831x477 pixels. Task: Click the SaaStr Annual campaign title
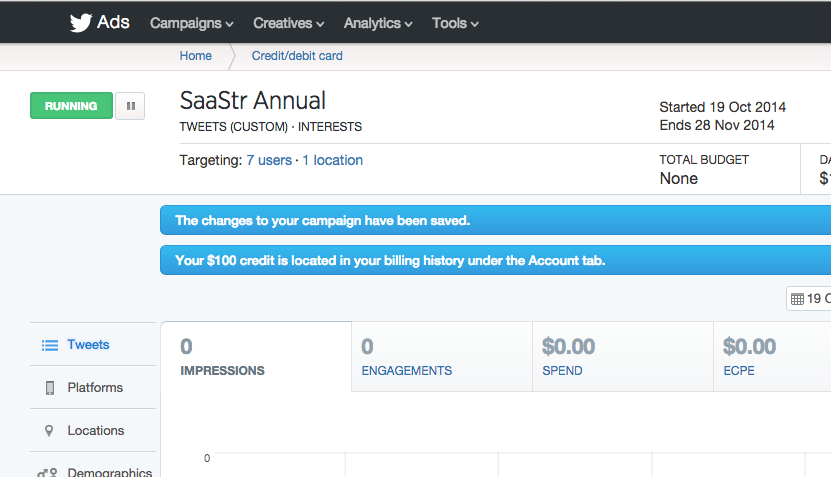(x=252, y=100)
